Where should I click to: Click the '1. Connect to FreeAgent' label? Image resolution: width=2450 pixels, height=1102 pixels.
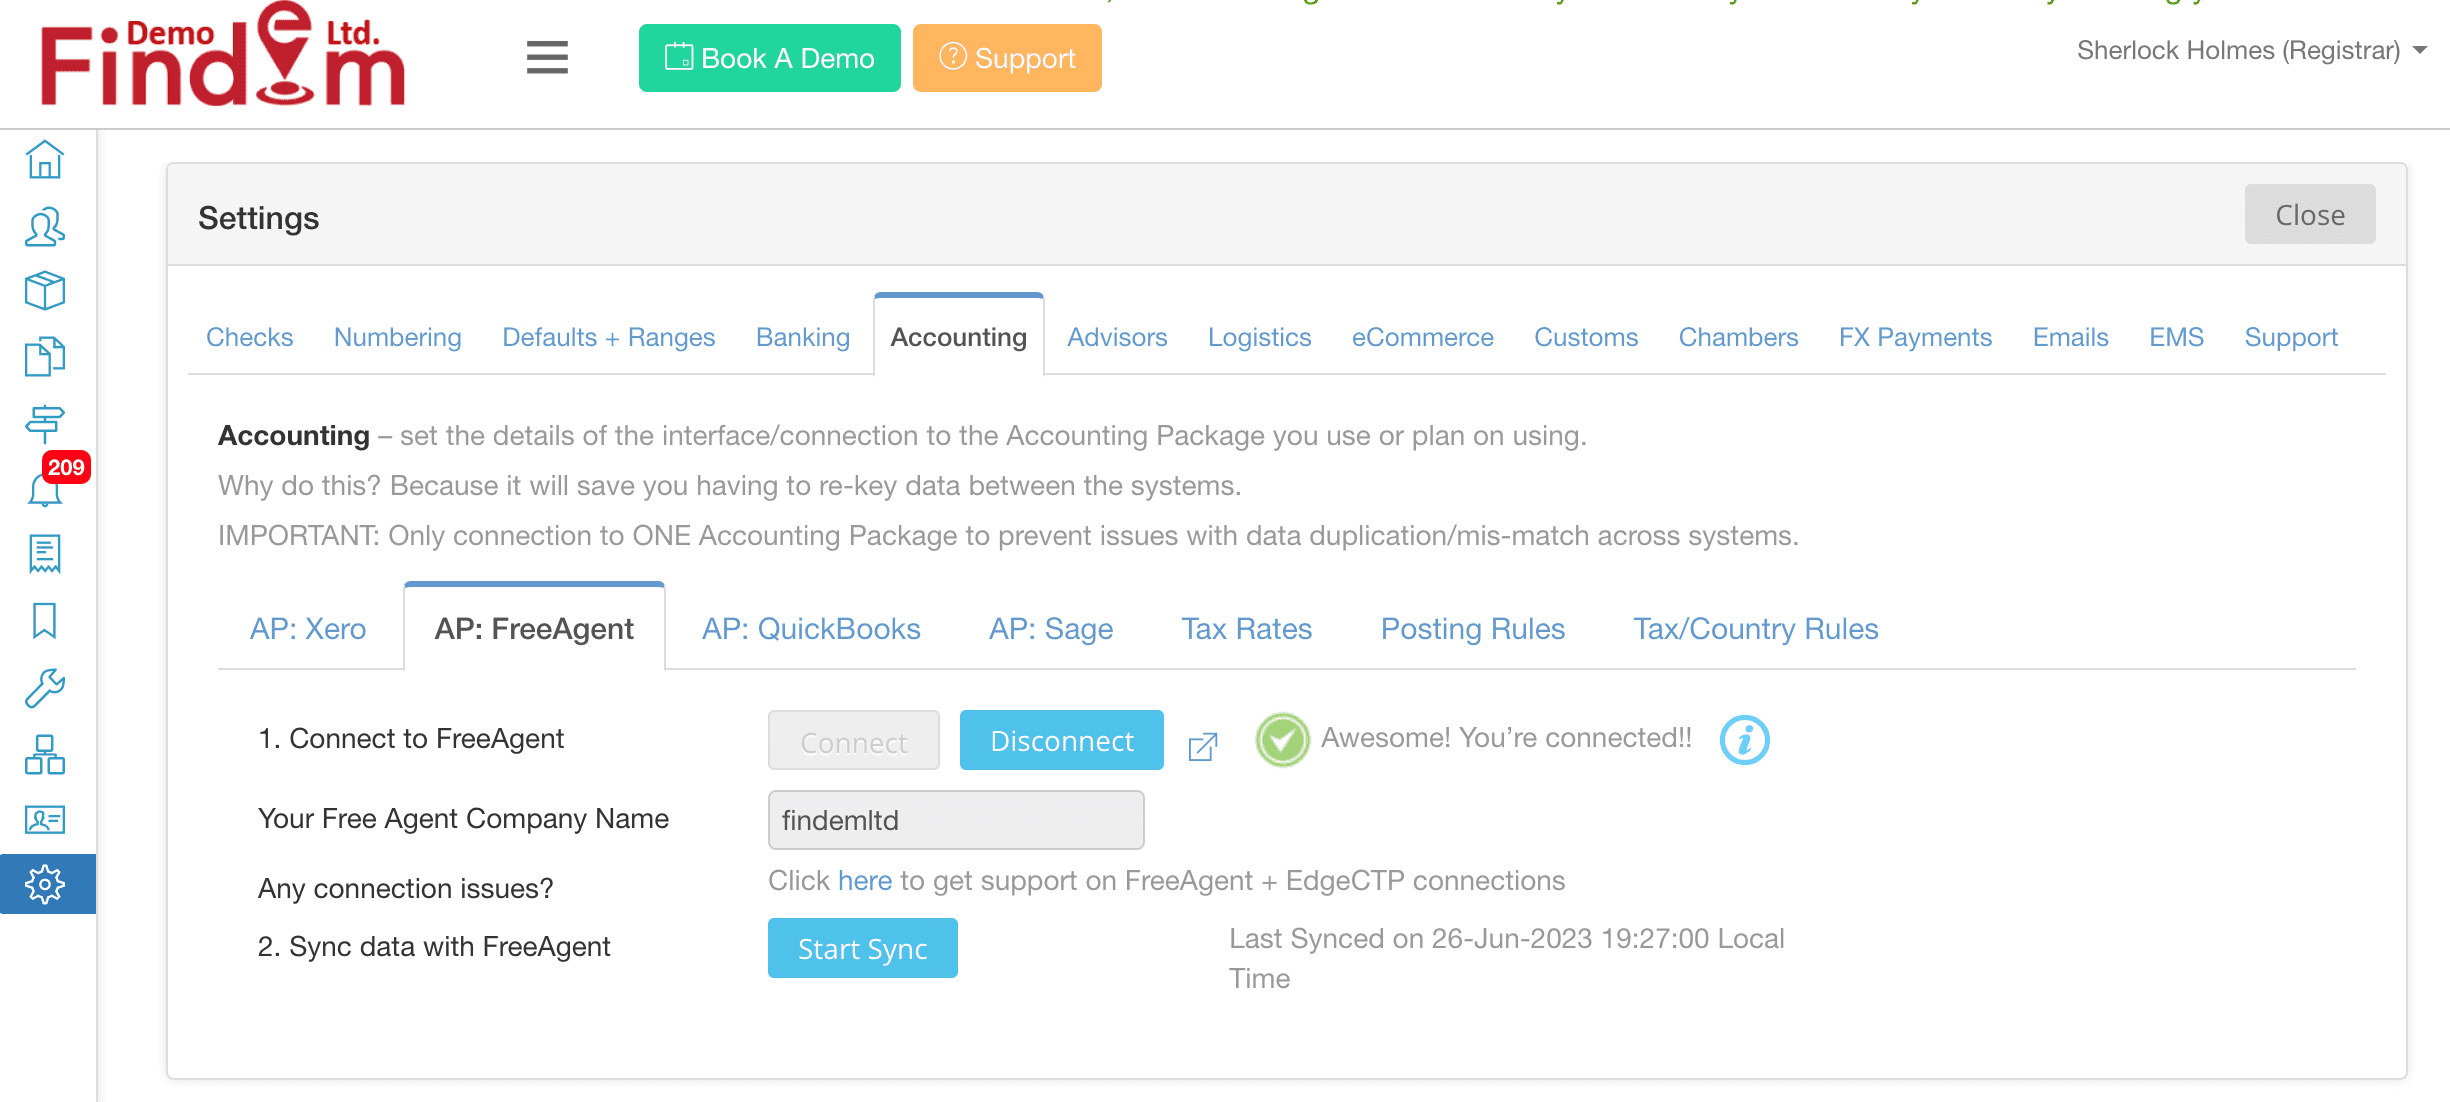[x=411, y=738]
